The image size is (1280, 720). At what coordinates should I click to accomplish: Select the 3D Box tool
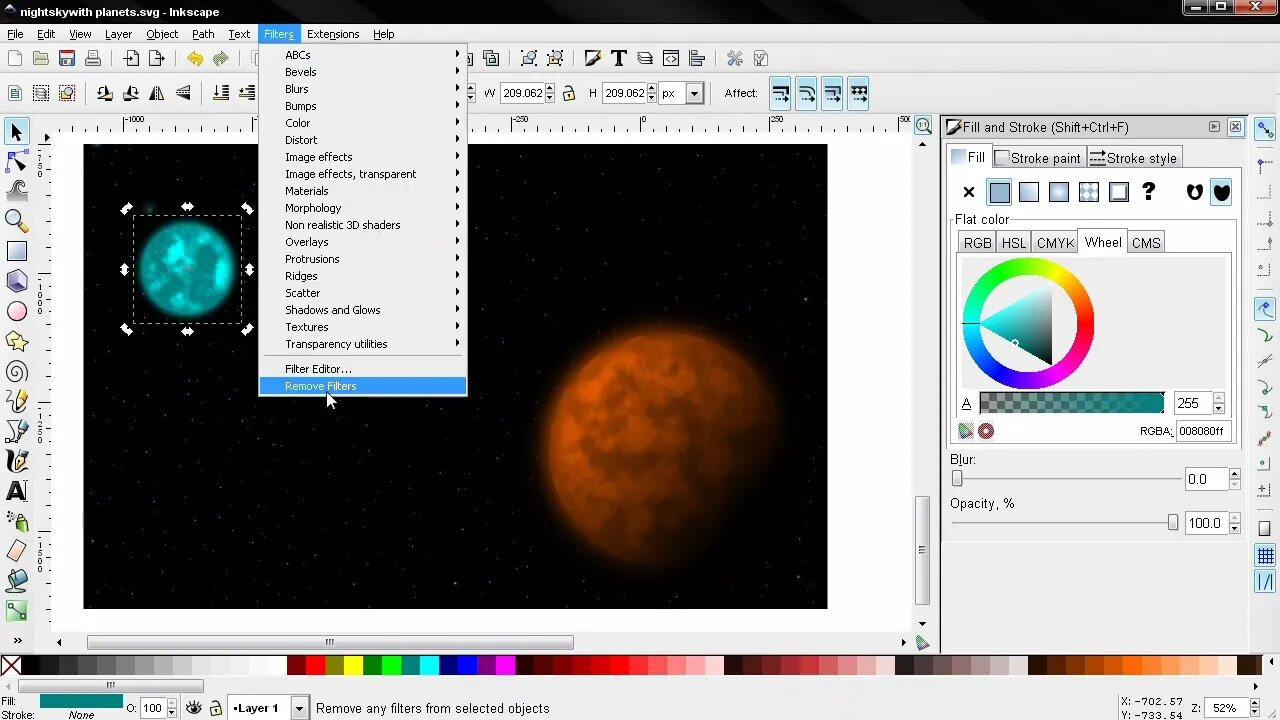pyautogui.click(x=16, y=281)
